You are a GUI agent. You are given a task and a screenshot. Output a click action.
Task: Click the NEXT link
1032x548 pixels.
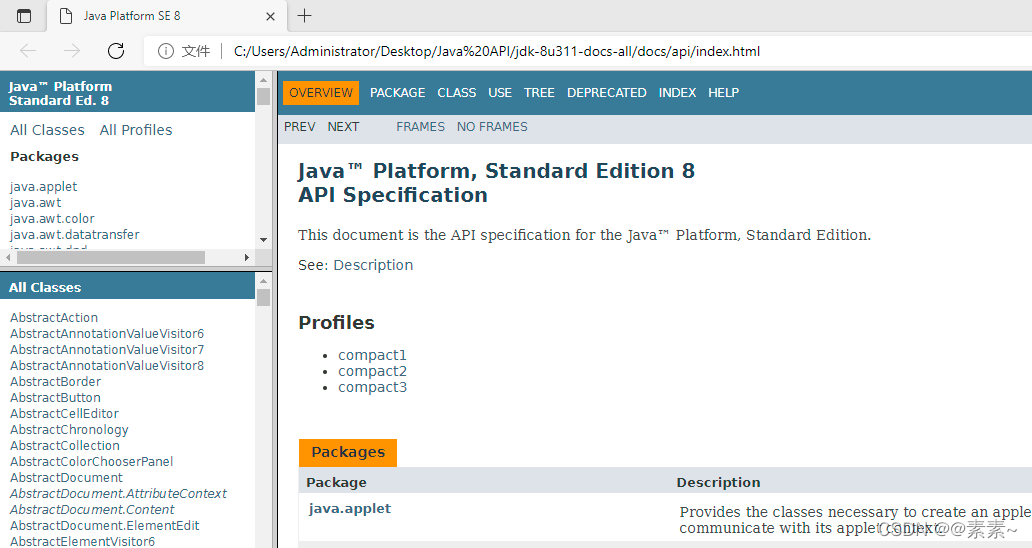(343, 127)
